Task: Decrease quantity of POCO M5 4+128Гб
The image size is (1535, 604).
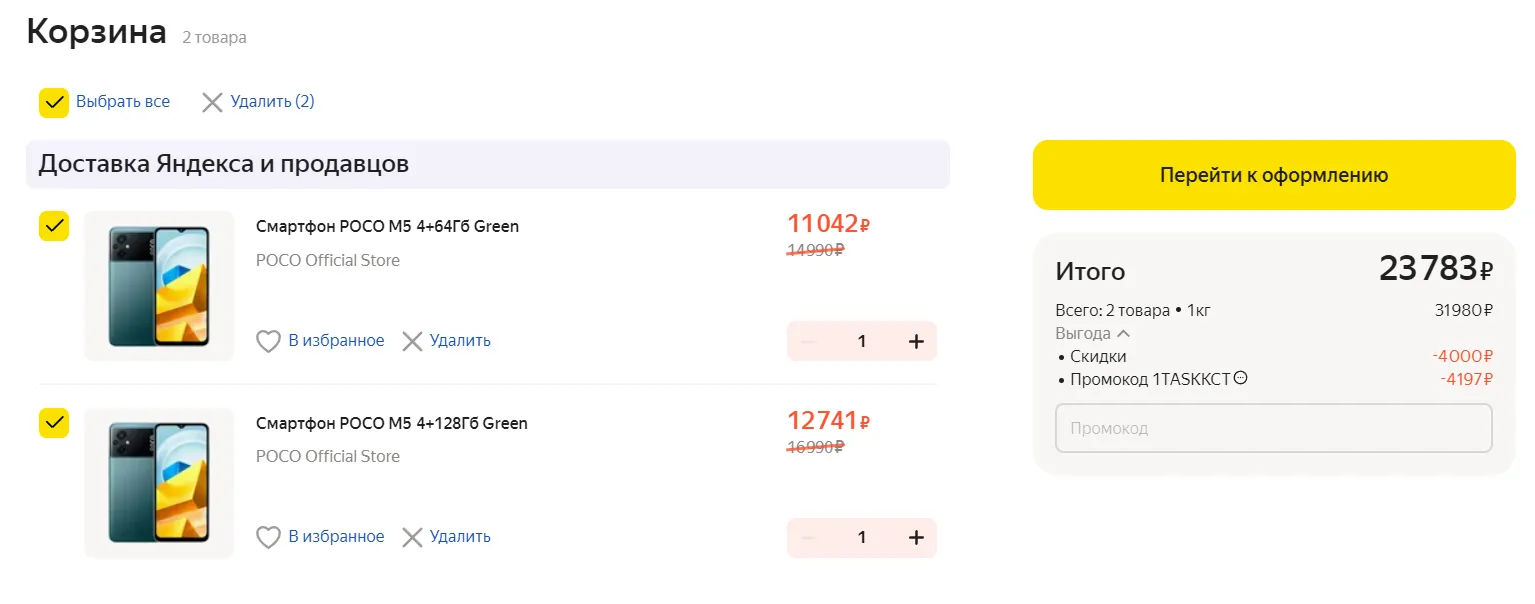Action: [809, 538]
